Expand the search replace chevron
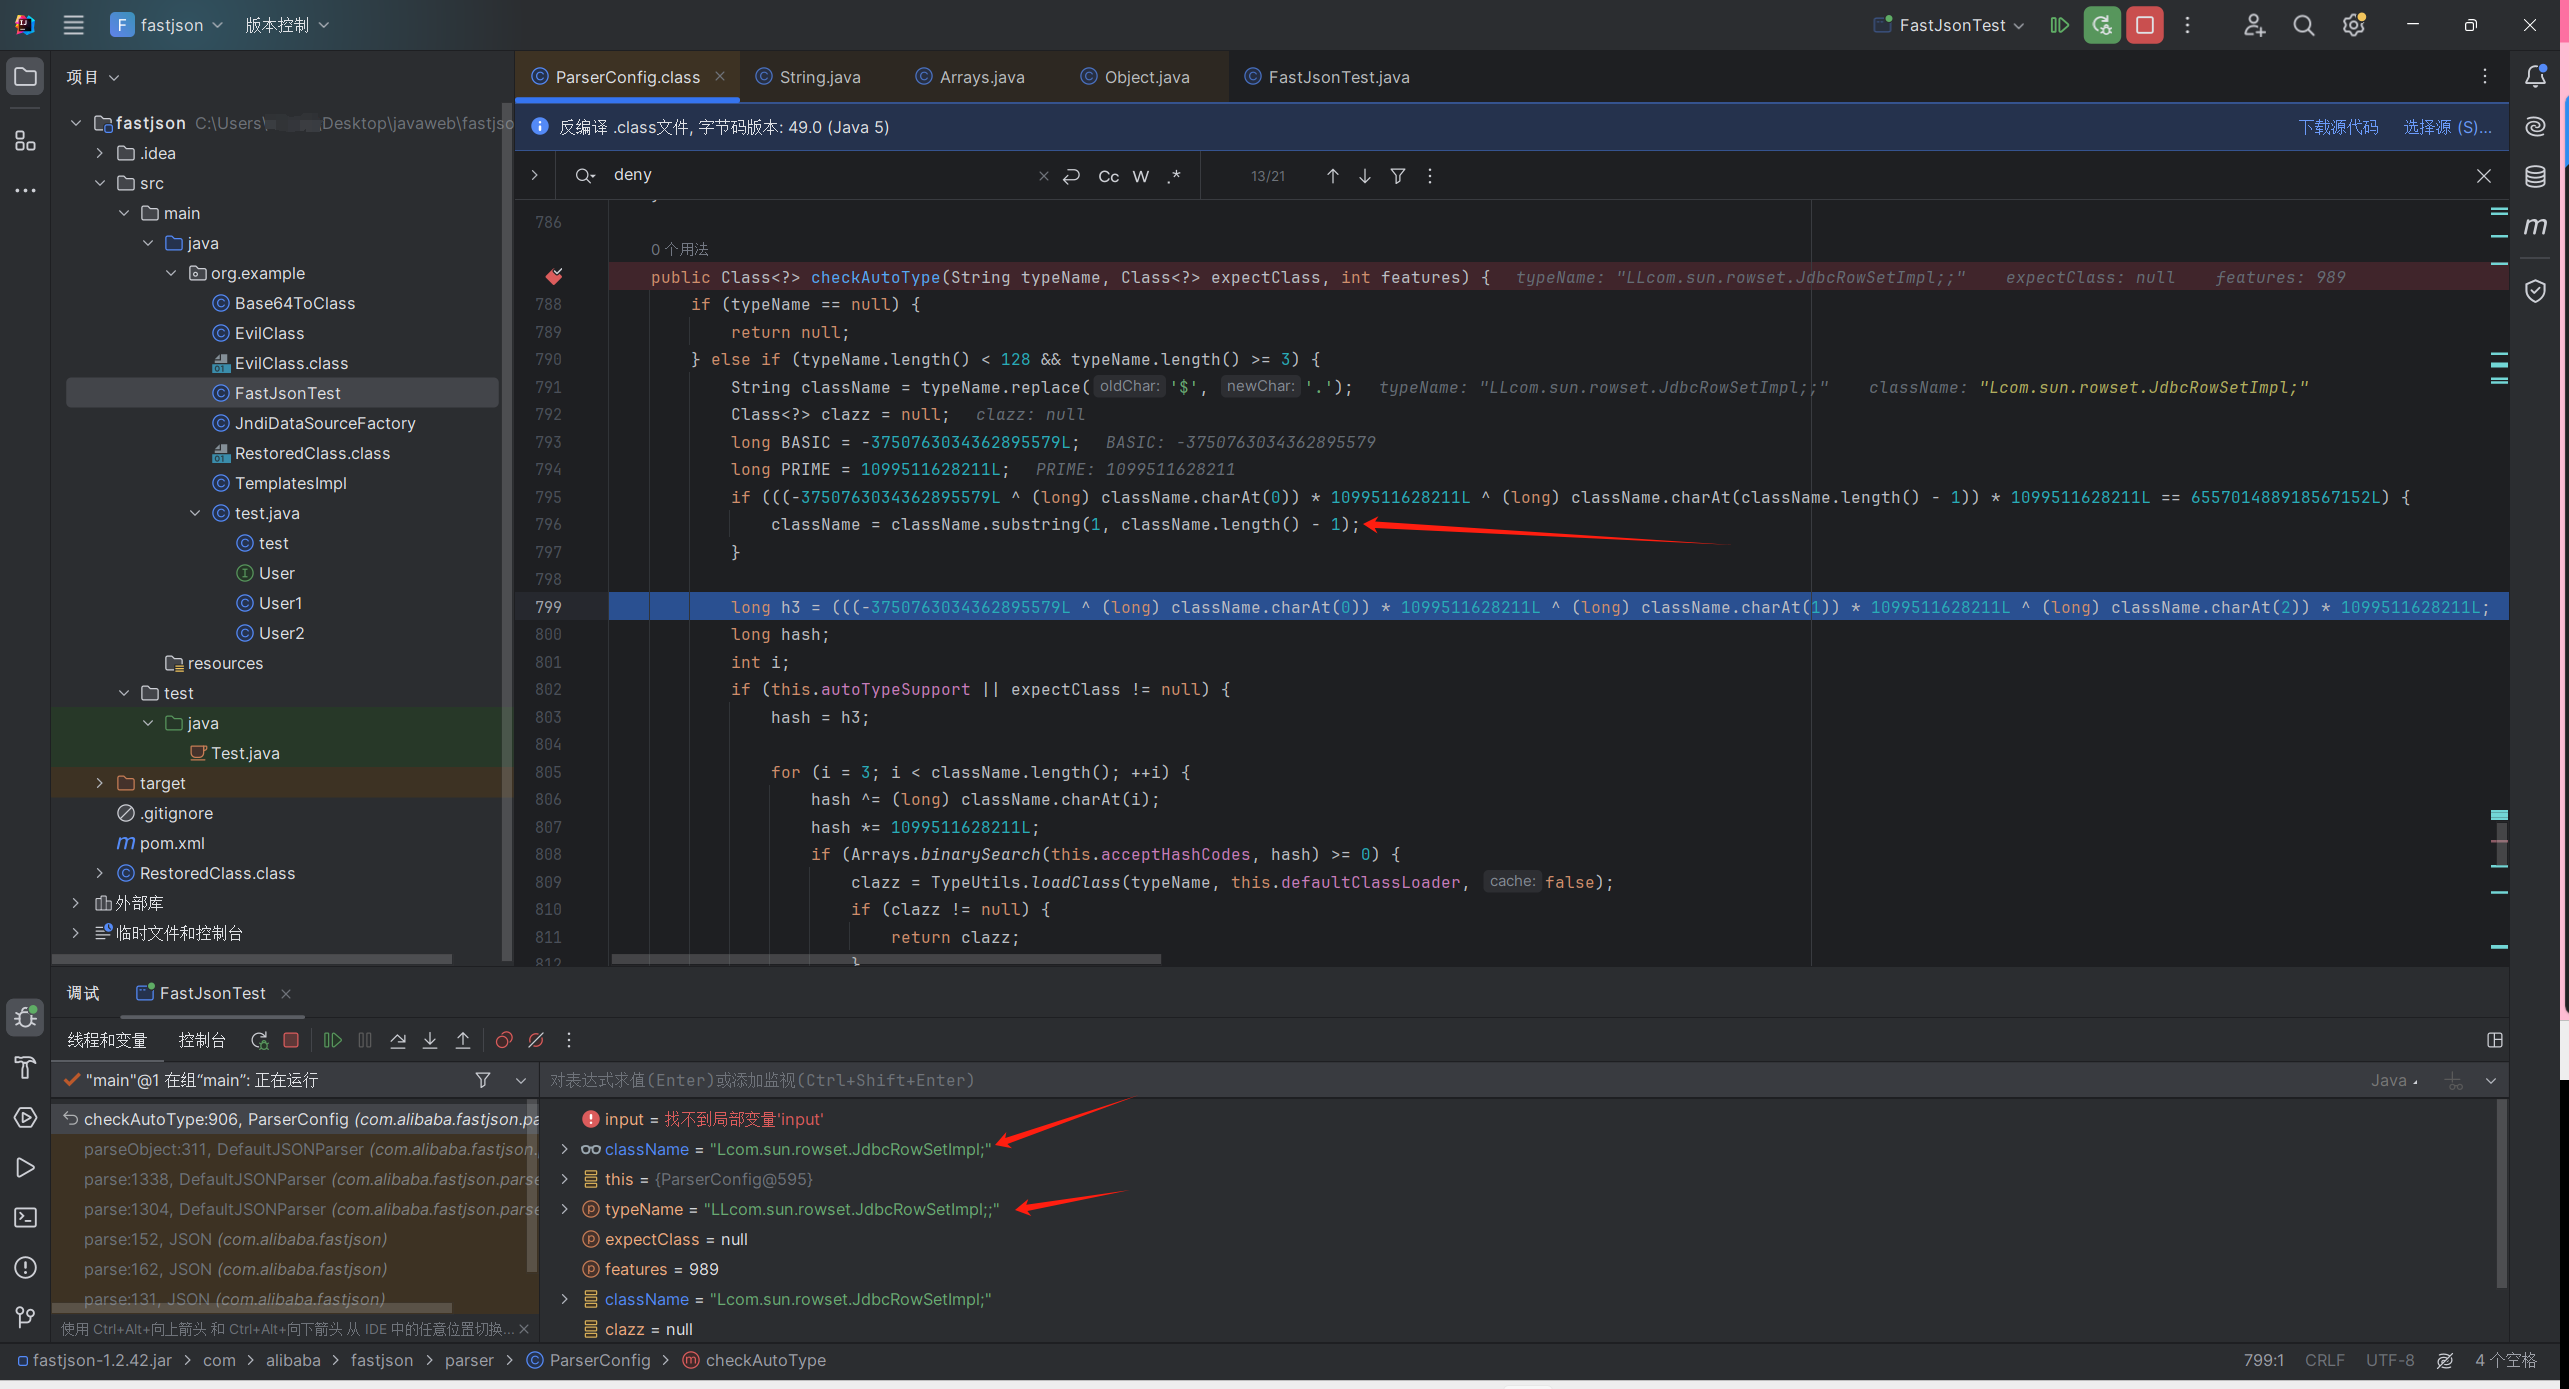The height and width of the screenshot is (1389, 2569). pyautogui.click(x=535, y=175)
